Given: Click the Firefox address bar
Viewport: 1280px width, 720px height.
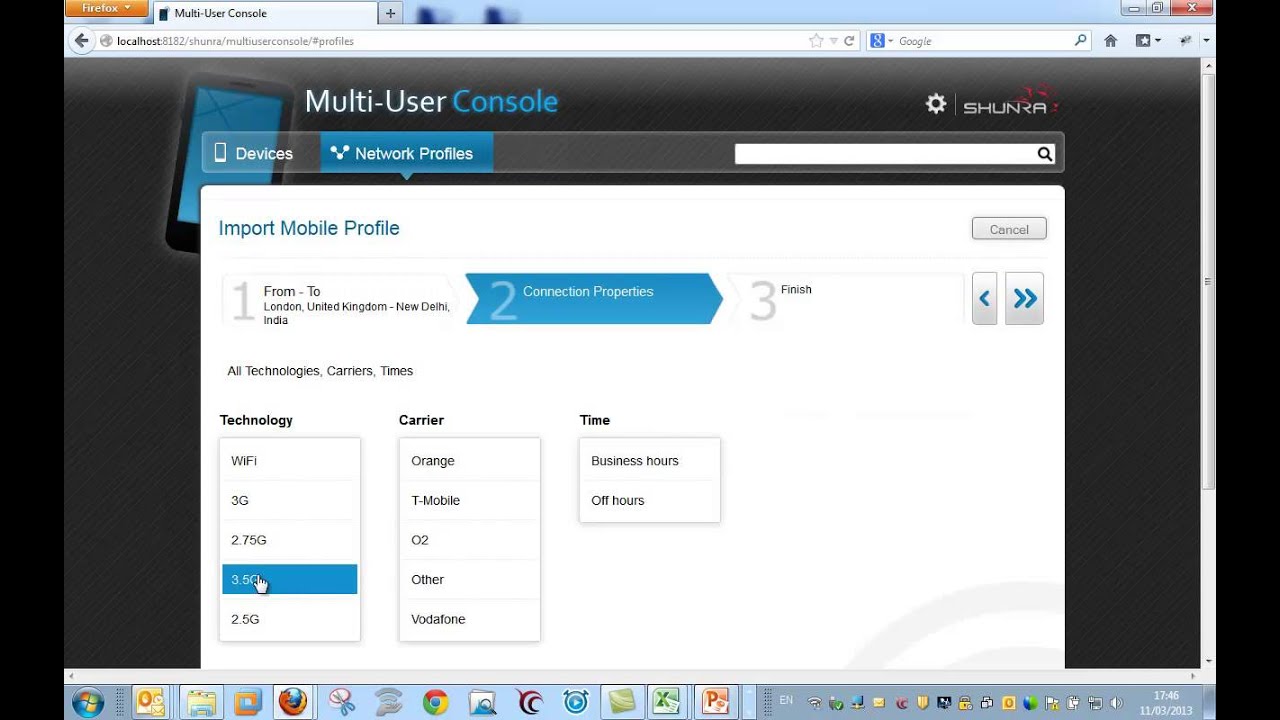Looking at the screenshot, I should coord(460,41).
